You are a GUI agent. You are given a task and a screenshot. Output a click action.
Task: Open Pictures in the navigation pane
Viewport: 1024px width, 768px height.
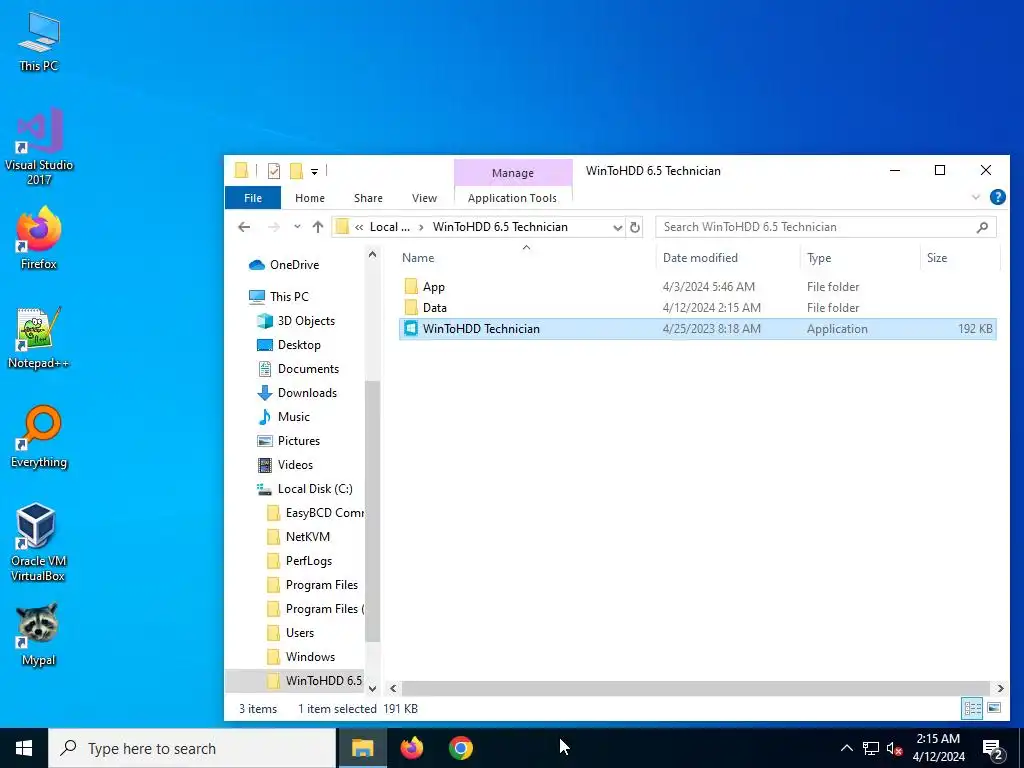tap(298, 441)
